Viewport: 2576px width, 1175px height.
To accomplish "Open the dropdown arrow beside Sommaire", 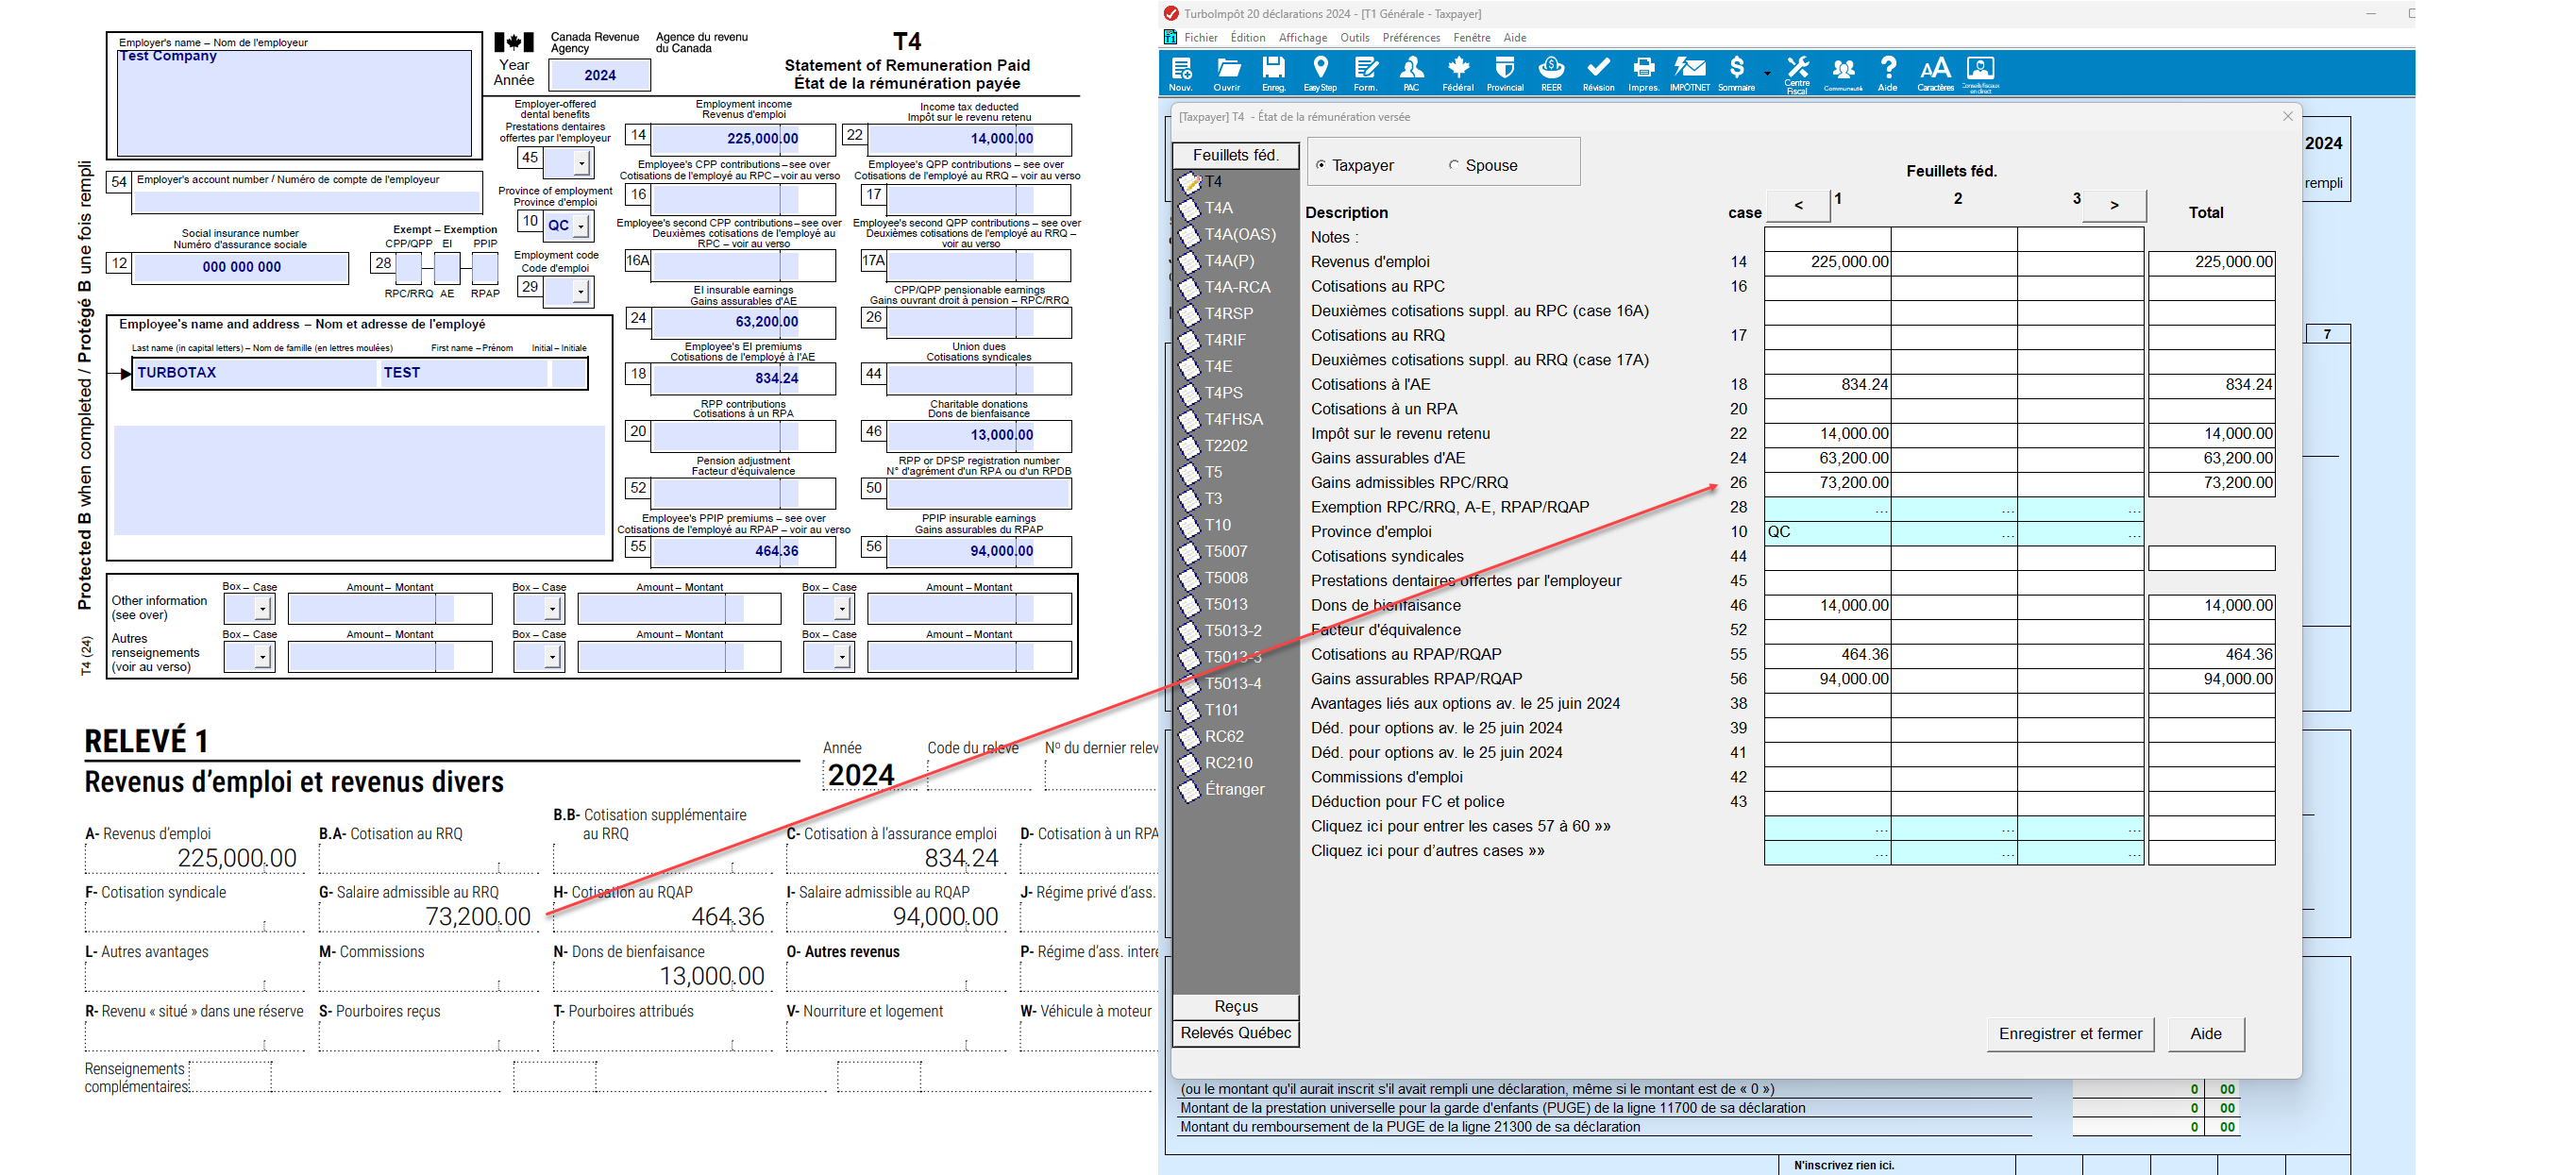I will coord(1767,74).
